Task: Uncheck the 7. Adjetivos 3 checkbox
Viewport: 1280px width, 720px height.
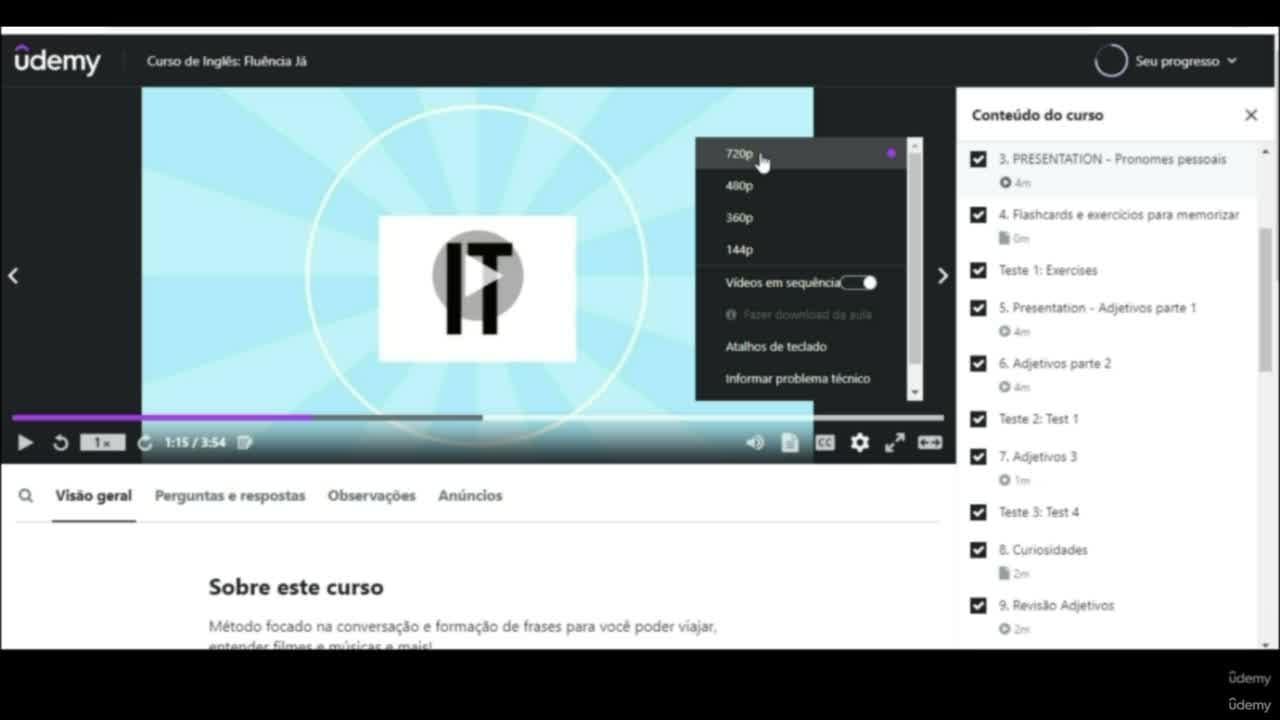Action: [x=978, y=456]
